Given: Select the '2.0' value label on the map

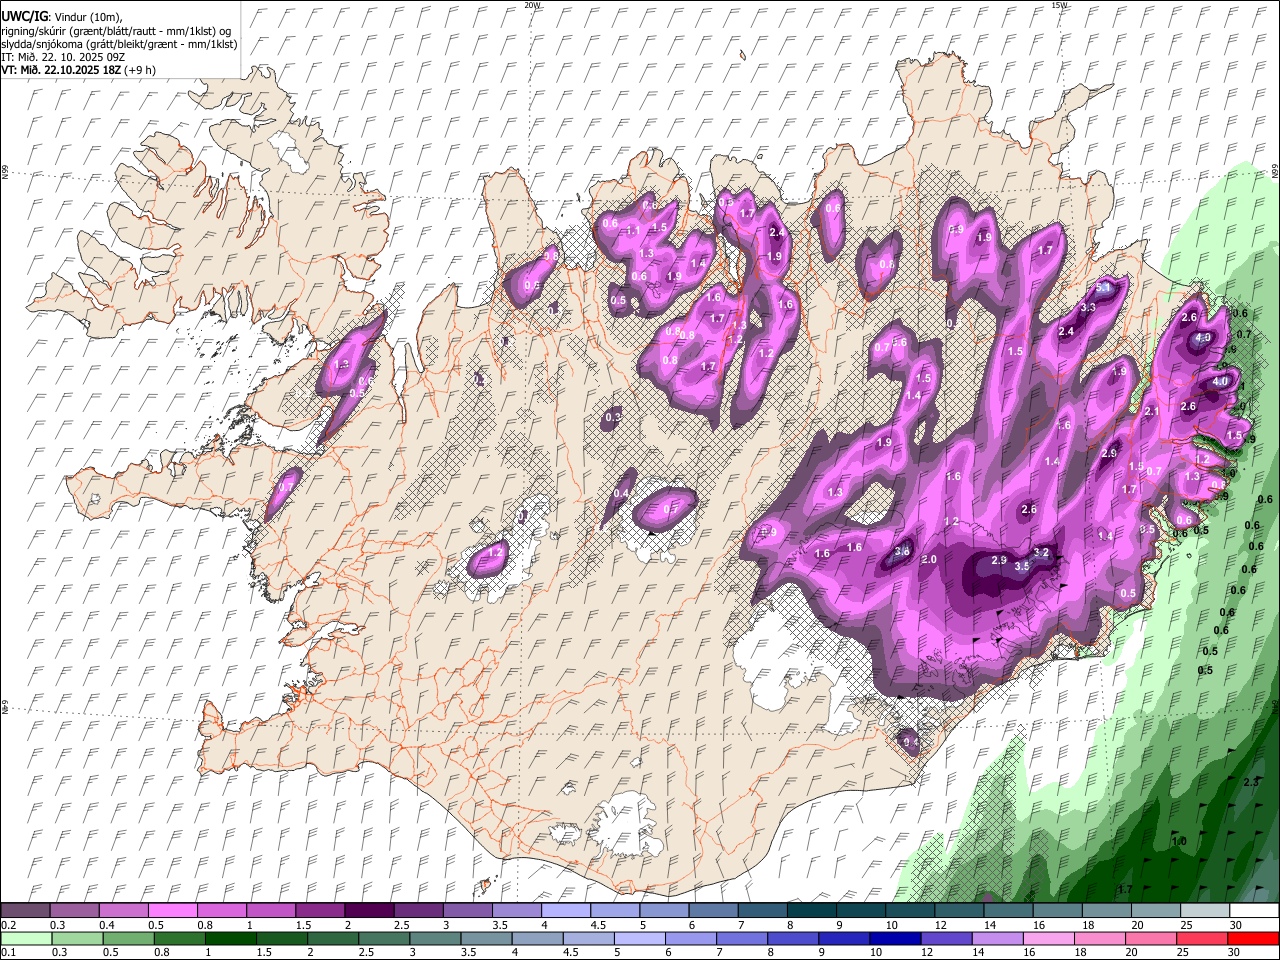Looking at the screenshot, I should pyautogui.click(x=929, y=560).
